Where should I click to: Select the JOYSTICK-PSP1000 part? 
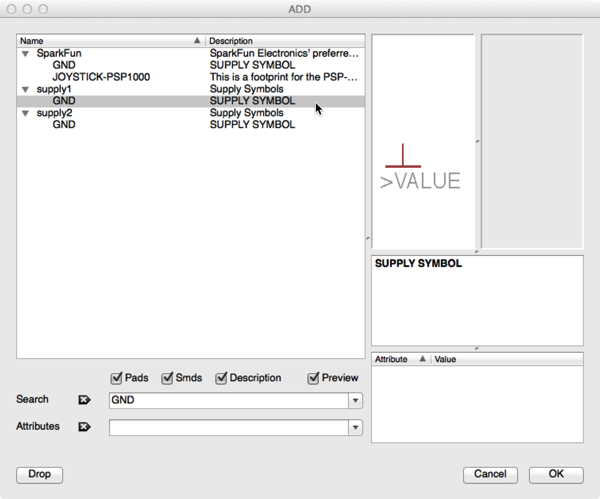[x=191, y=77]
